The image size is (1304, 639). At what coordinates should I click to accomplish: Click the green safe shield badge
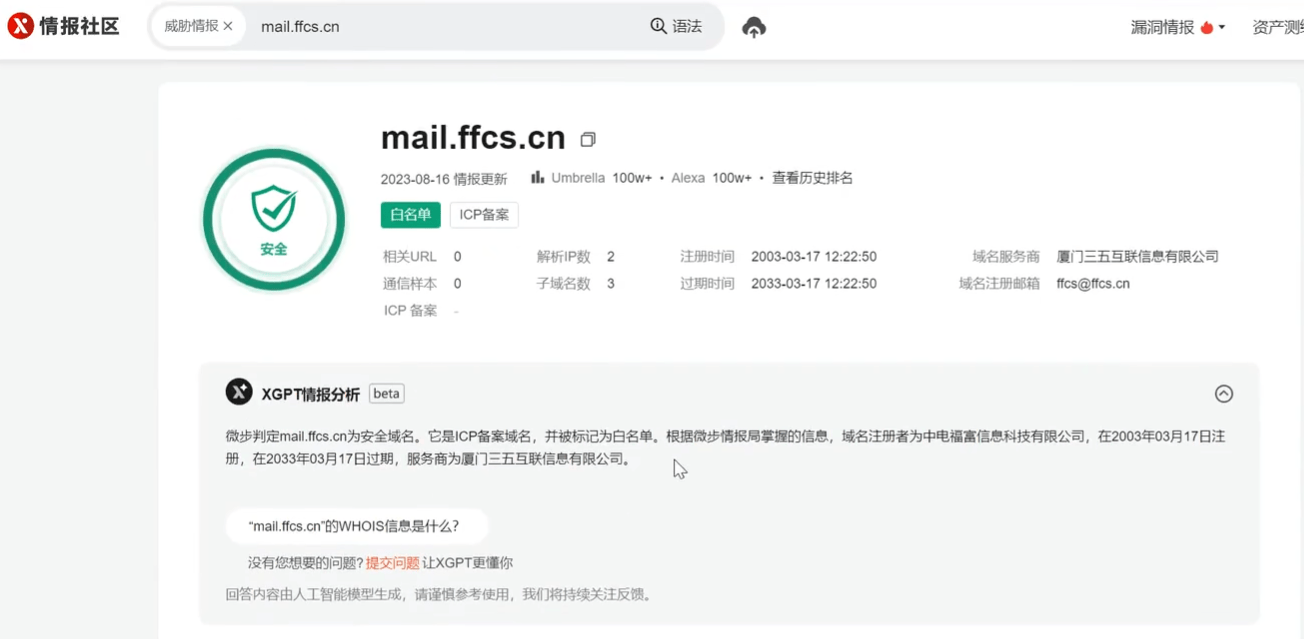273,220
